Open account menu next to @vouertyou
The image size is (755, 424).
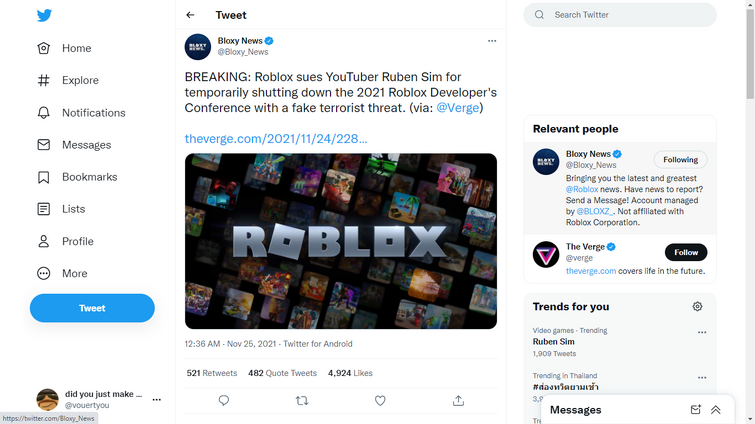pyautogui.click(x=156, y=399)
